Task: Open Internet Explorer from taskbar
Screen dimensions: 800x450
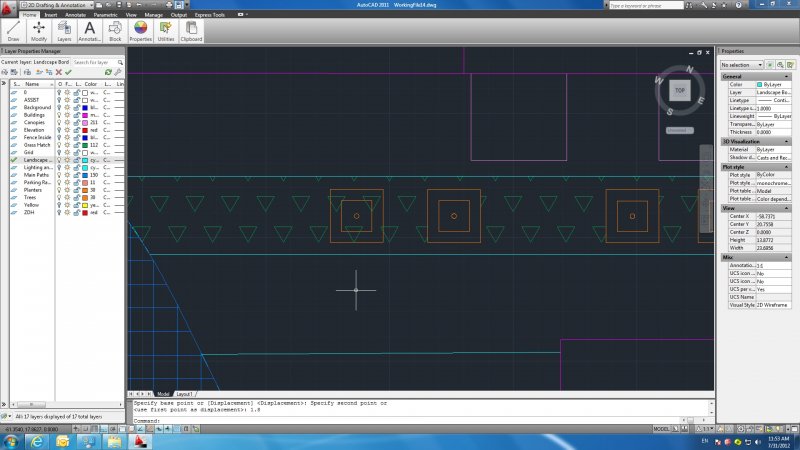Action: 37,441
